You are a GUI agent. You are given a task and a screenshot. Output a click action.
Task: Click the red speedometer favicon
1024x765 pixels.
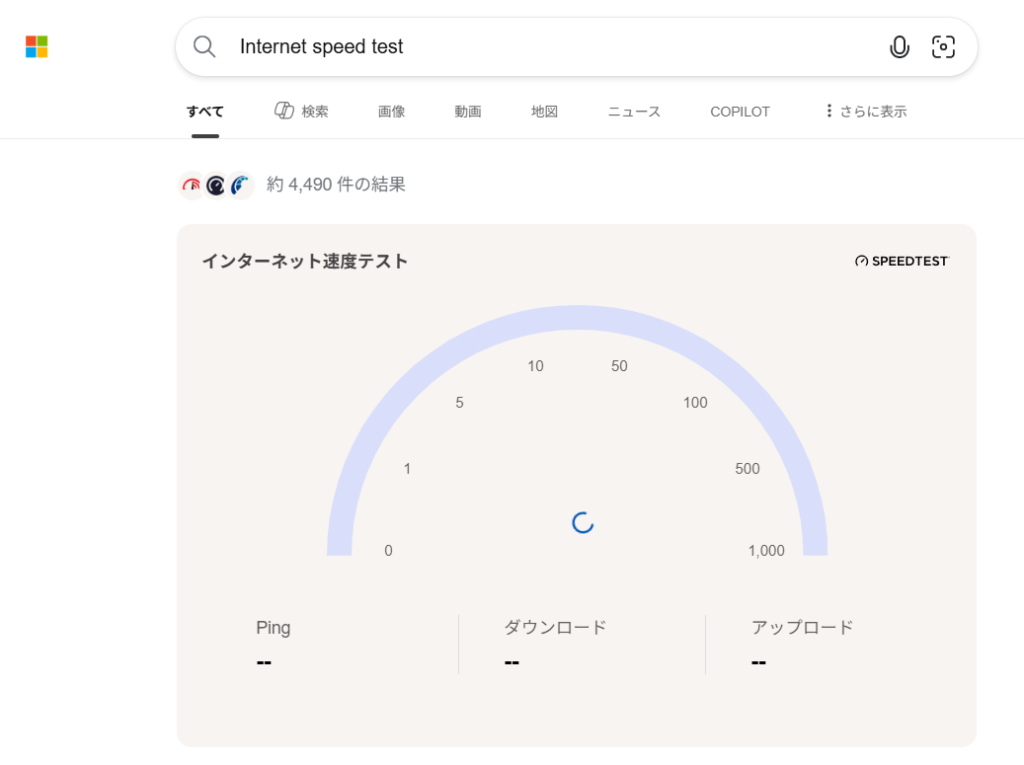[x=192, y=185]
